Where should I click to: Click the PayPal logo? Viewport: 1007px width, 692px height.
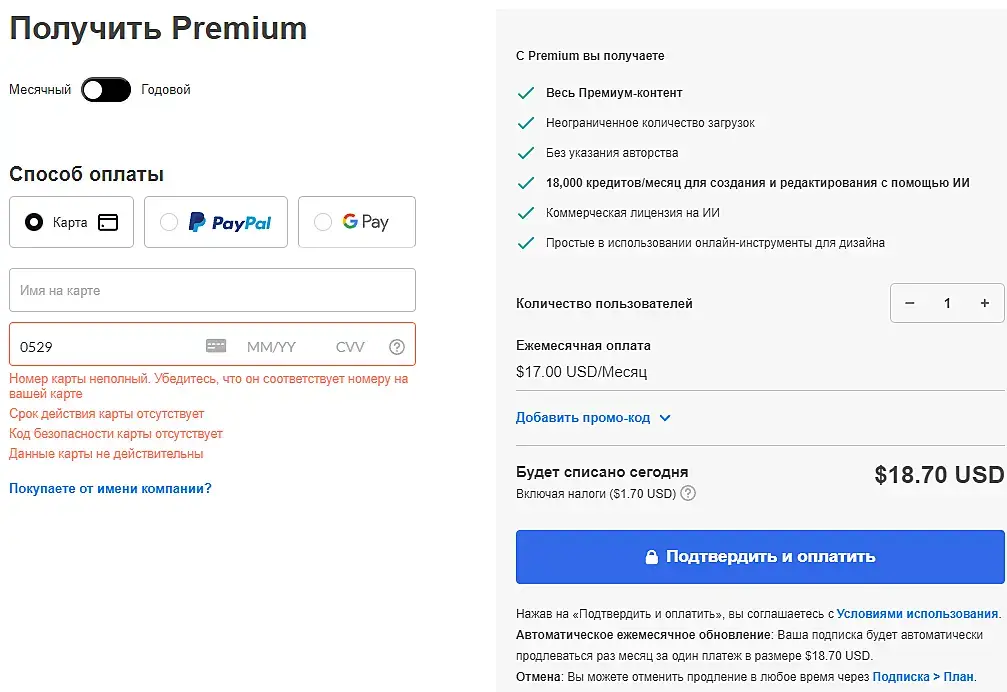(x=230, y=222)
